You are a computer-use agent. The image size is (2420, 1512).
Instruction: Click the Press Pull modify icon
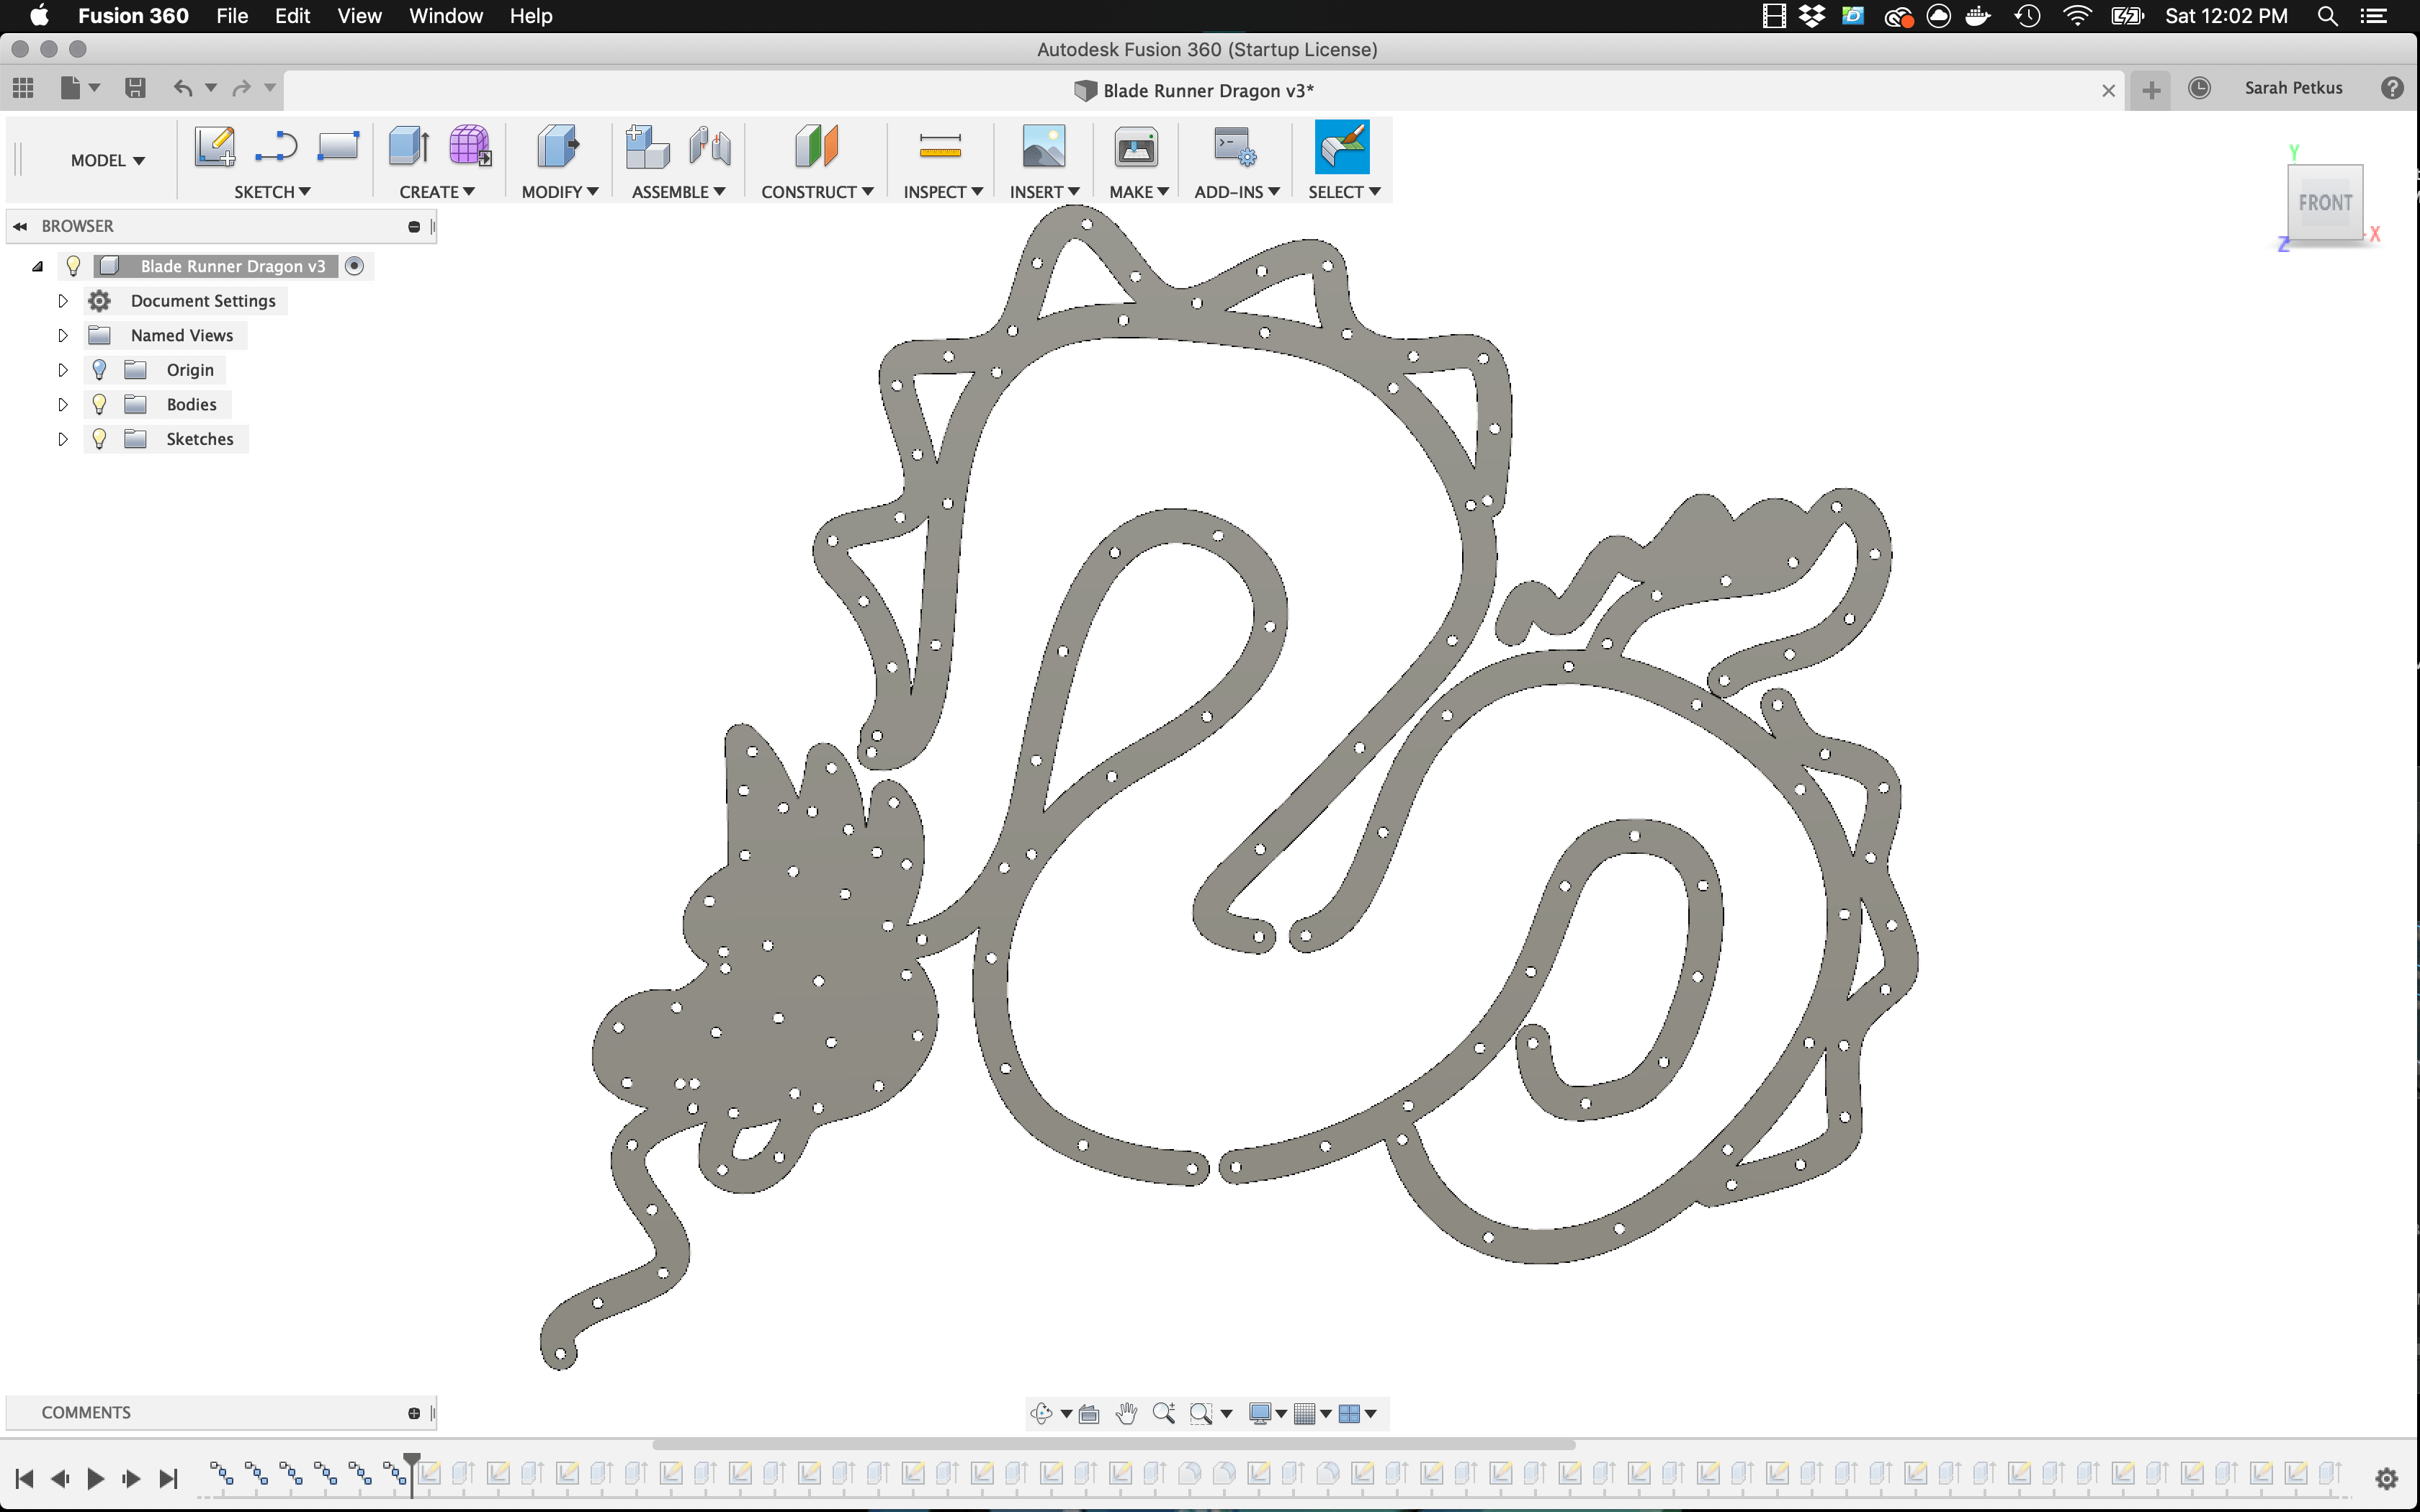point(558,147)
